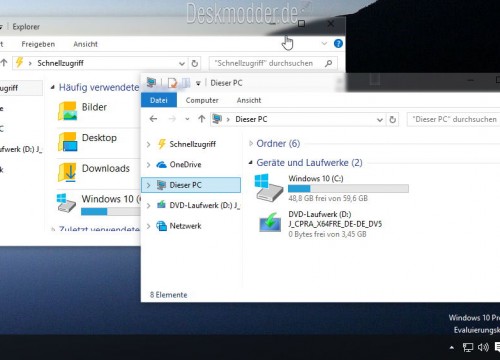Open Help in the Explorer window
The image size is (500, 360).
coord(338,44)
